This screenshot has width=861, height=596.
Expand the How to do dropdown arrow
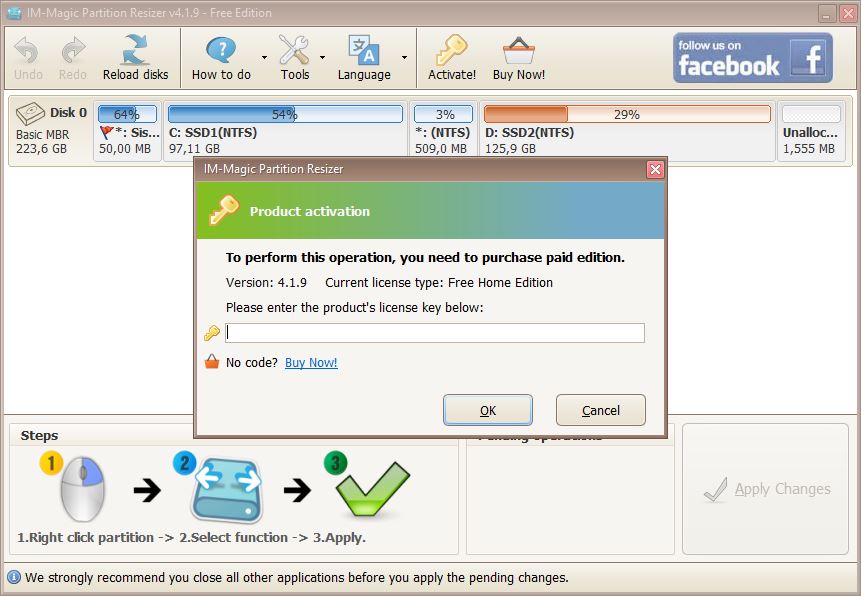pyautogui.click(x=264, y=58)
